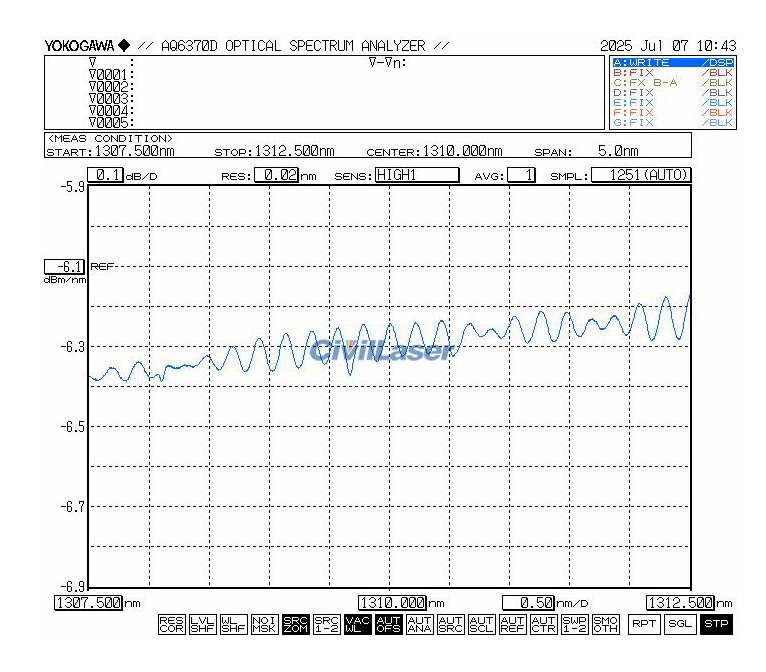Viewport: 766px width, 672px height.
Task: Click the WL SHF wavelength shift icon
Action: [232, 625]
